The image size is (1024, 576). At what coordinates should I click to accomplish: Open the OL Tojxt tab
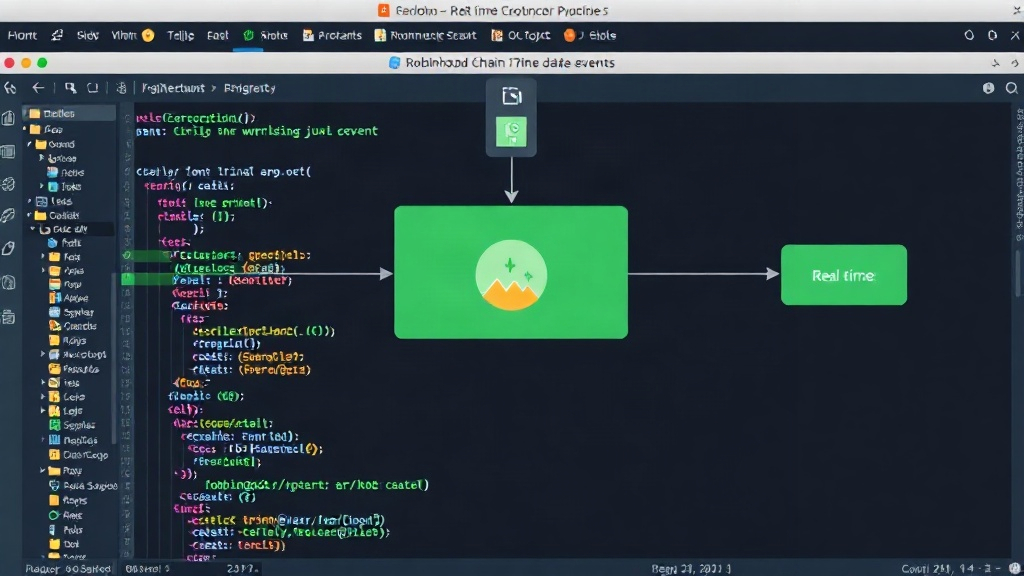(x=520, y=35)
